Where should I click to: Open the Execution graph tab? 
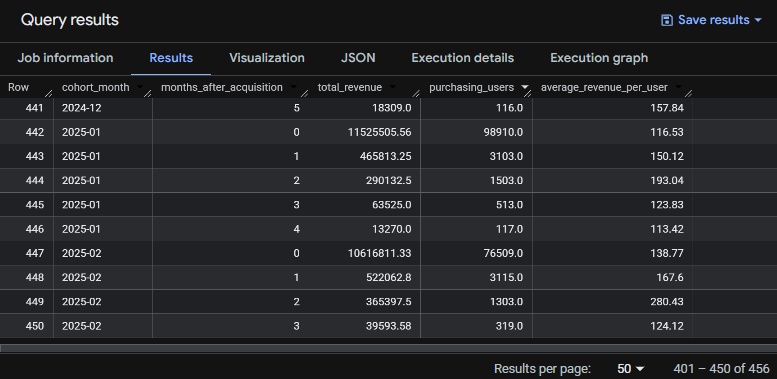pos(599,58)
